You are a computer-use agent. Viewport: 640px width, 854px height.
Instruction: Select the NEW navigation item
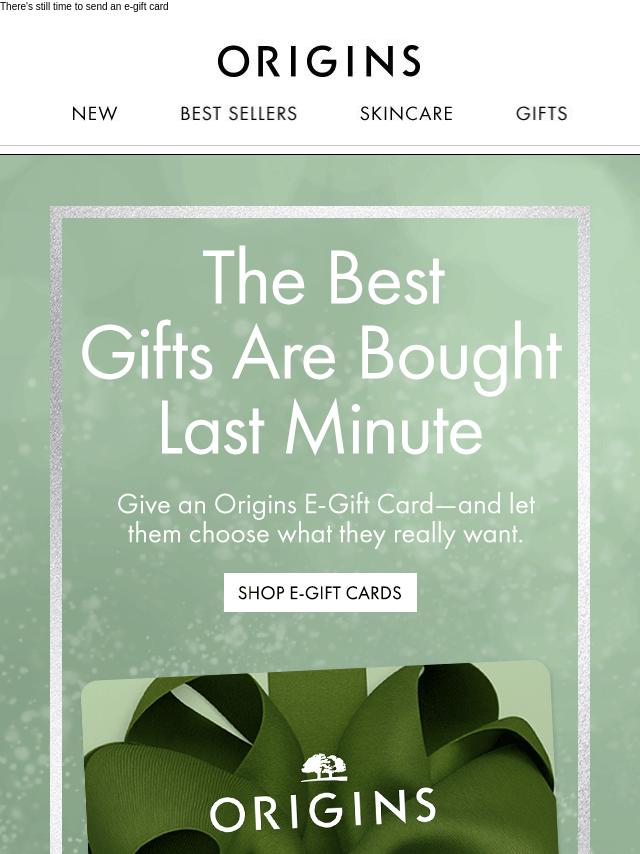pos(95,113)
